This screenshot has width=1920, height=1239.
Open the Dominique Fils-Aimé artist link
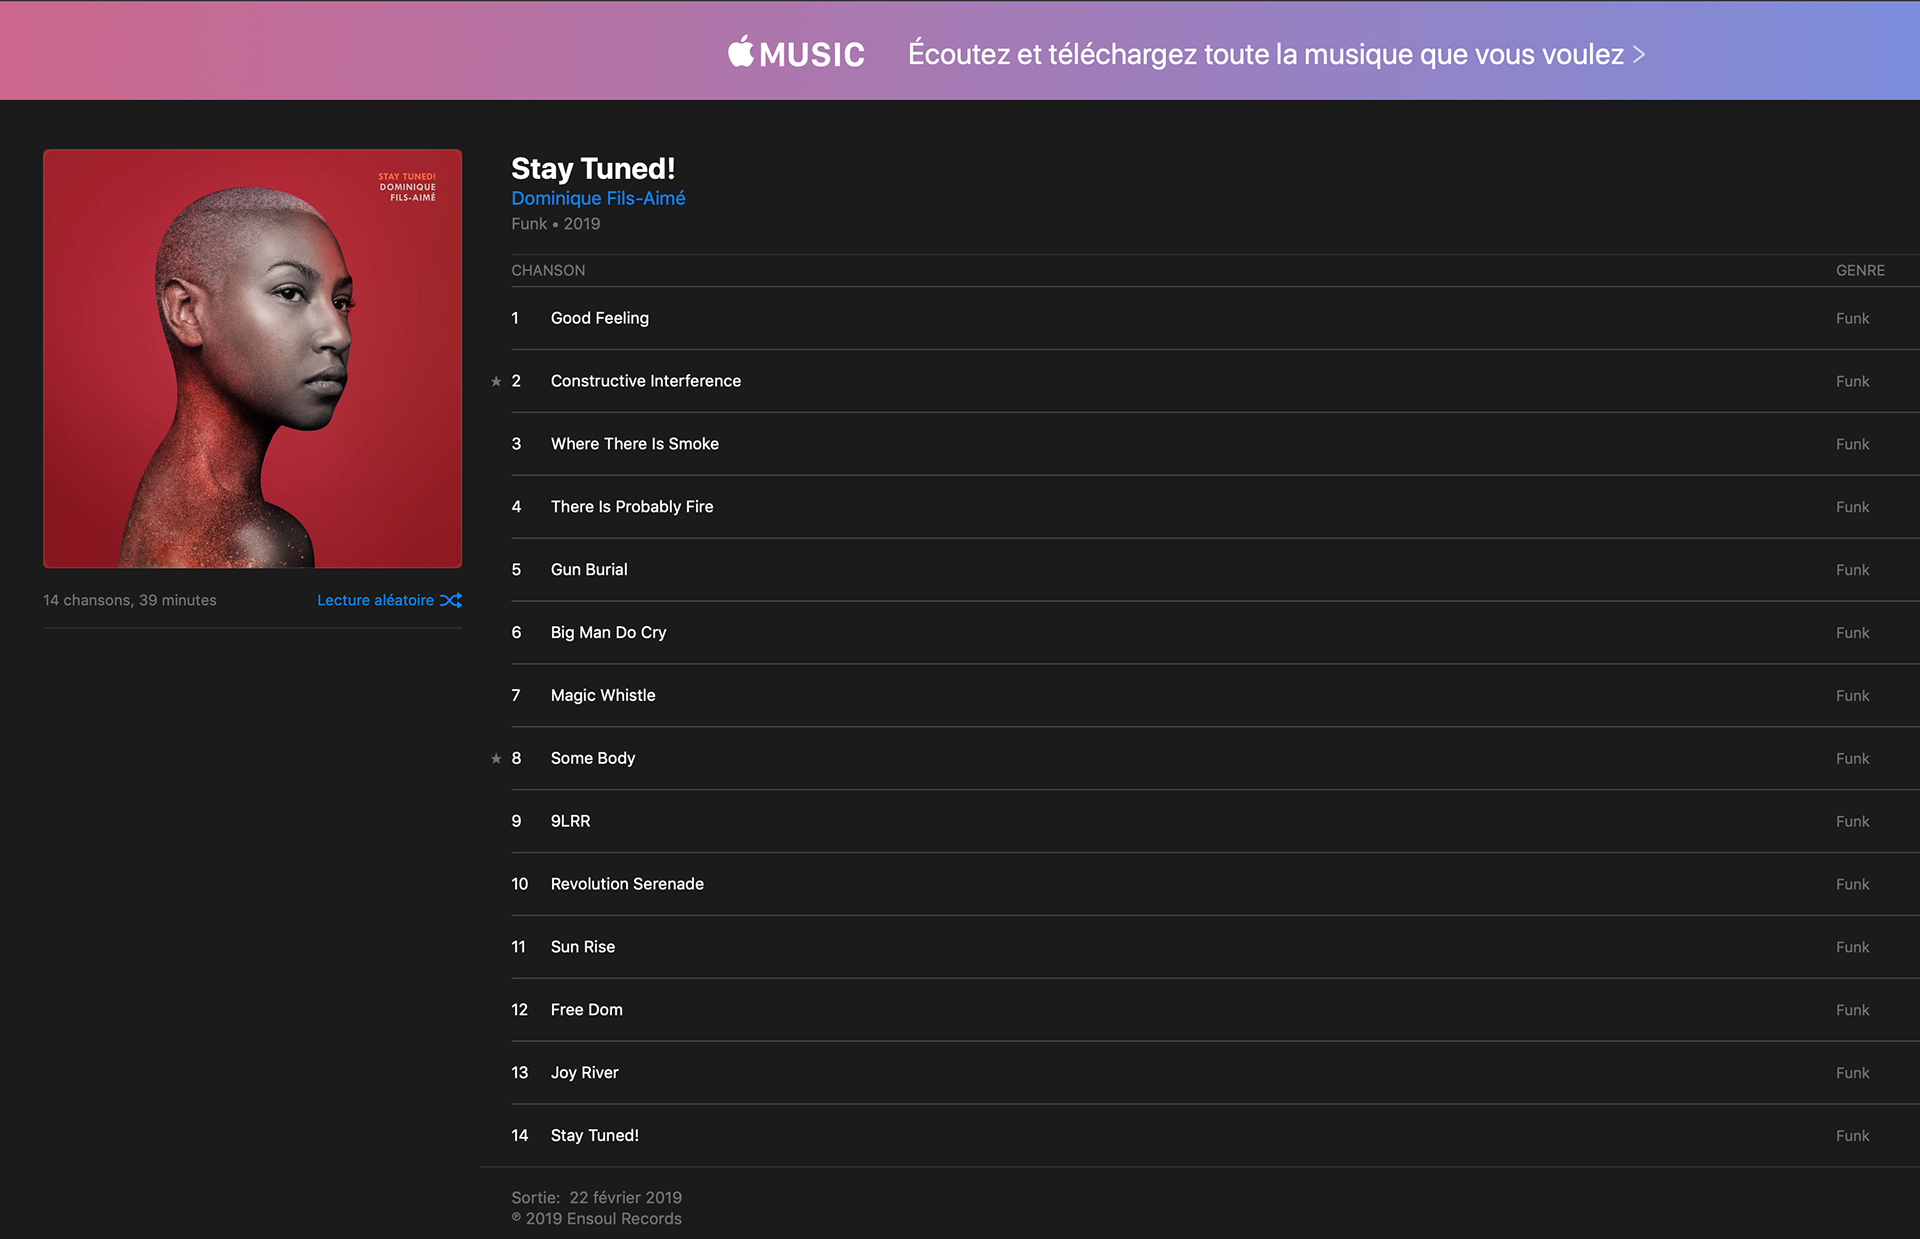click(598, 198)
